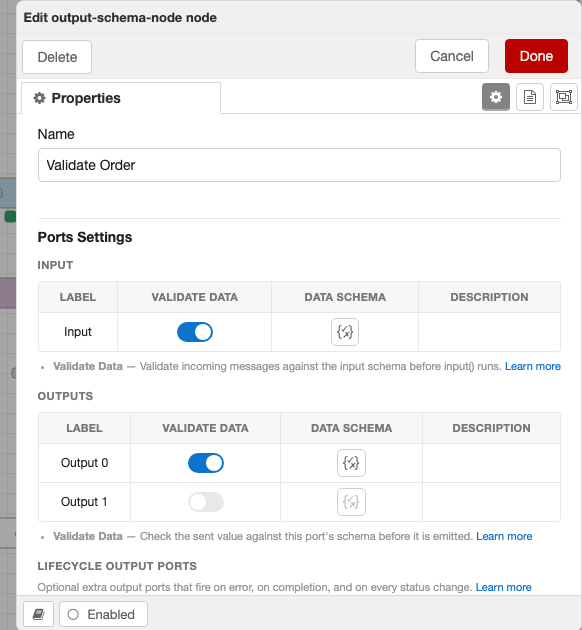Toggle the Enabled node state button

103,614
